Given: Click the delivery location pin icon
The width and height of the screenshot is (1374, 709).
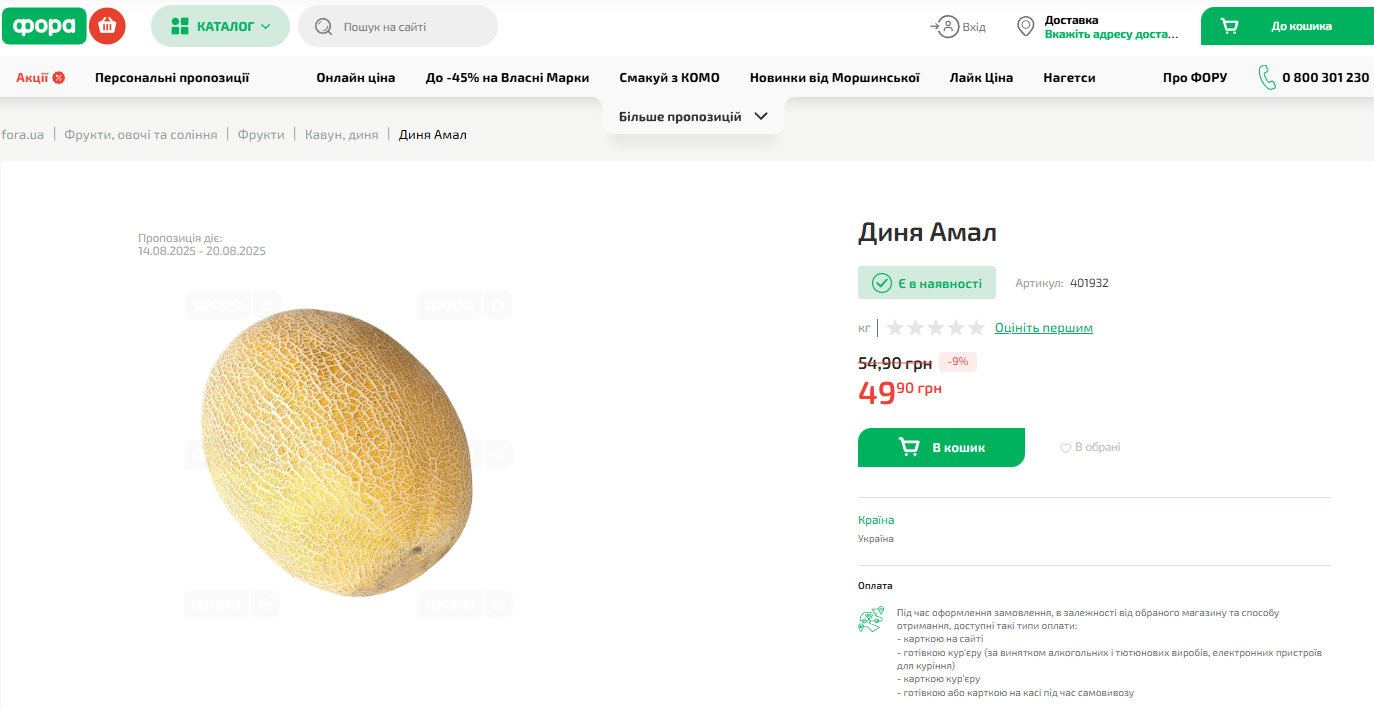Looking at the screenshot, I should tap(1025, 27).
